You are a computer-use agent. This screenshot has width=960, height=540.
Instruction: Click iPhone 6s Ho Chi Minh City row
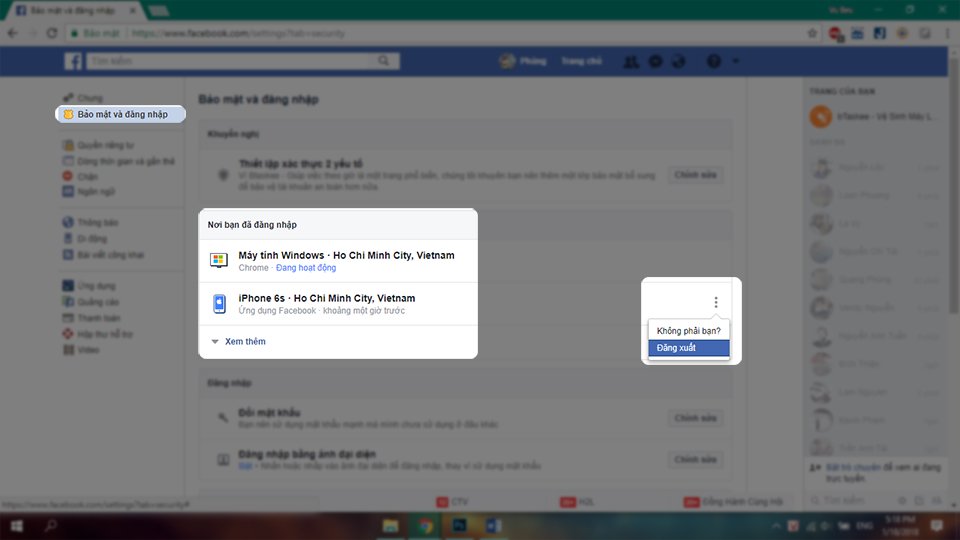(338, 304)
